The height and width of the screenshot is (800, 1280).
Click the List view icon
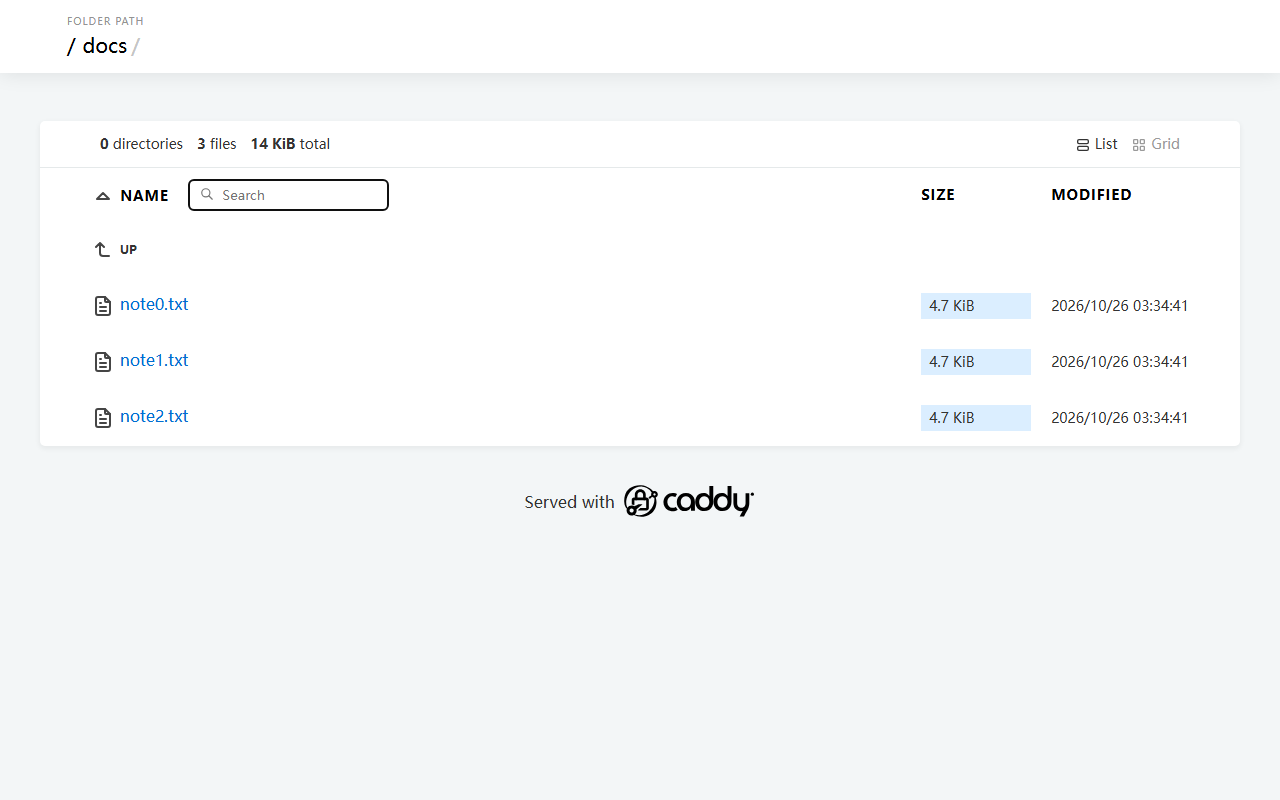coord(1083,145)
